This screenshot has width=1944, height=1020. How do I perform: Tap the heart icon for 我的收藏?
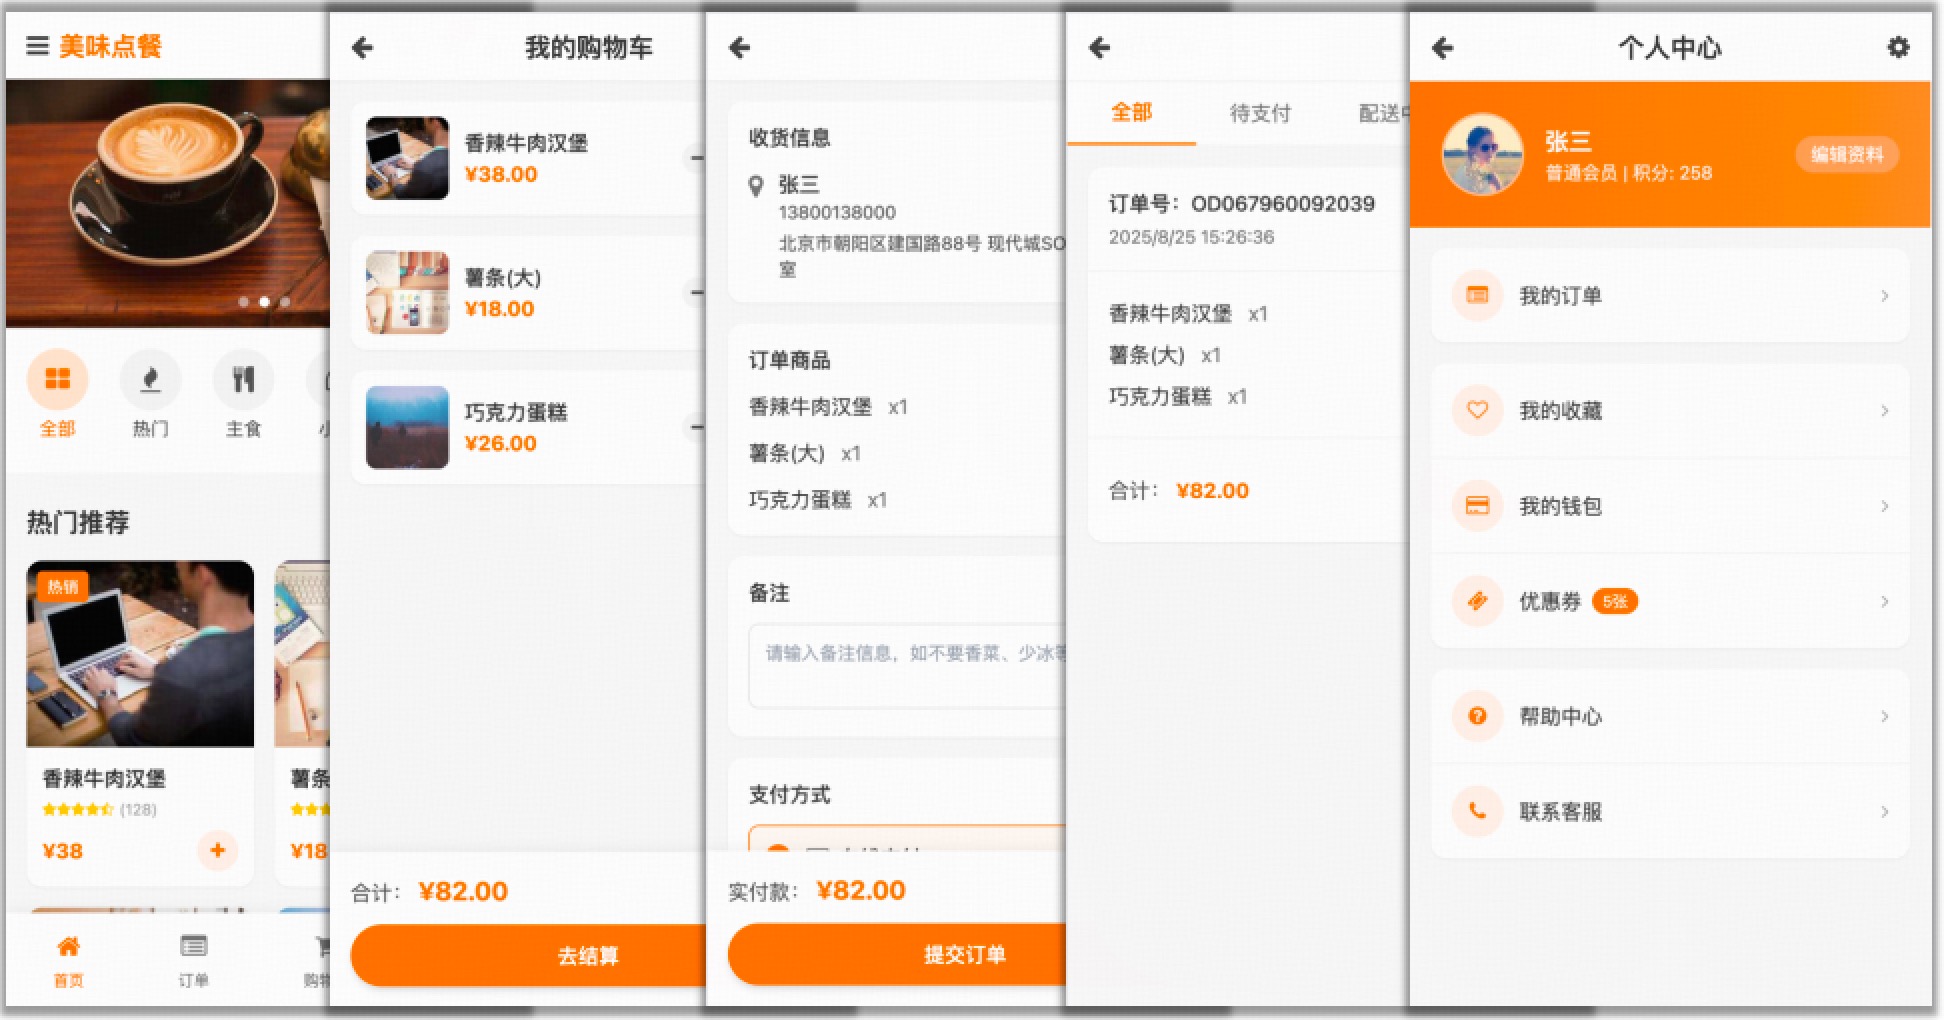pos(1477,411)
